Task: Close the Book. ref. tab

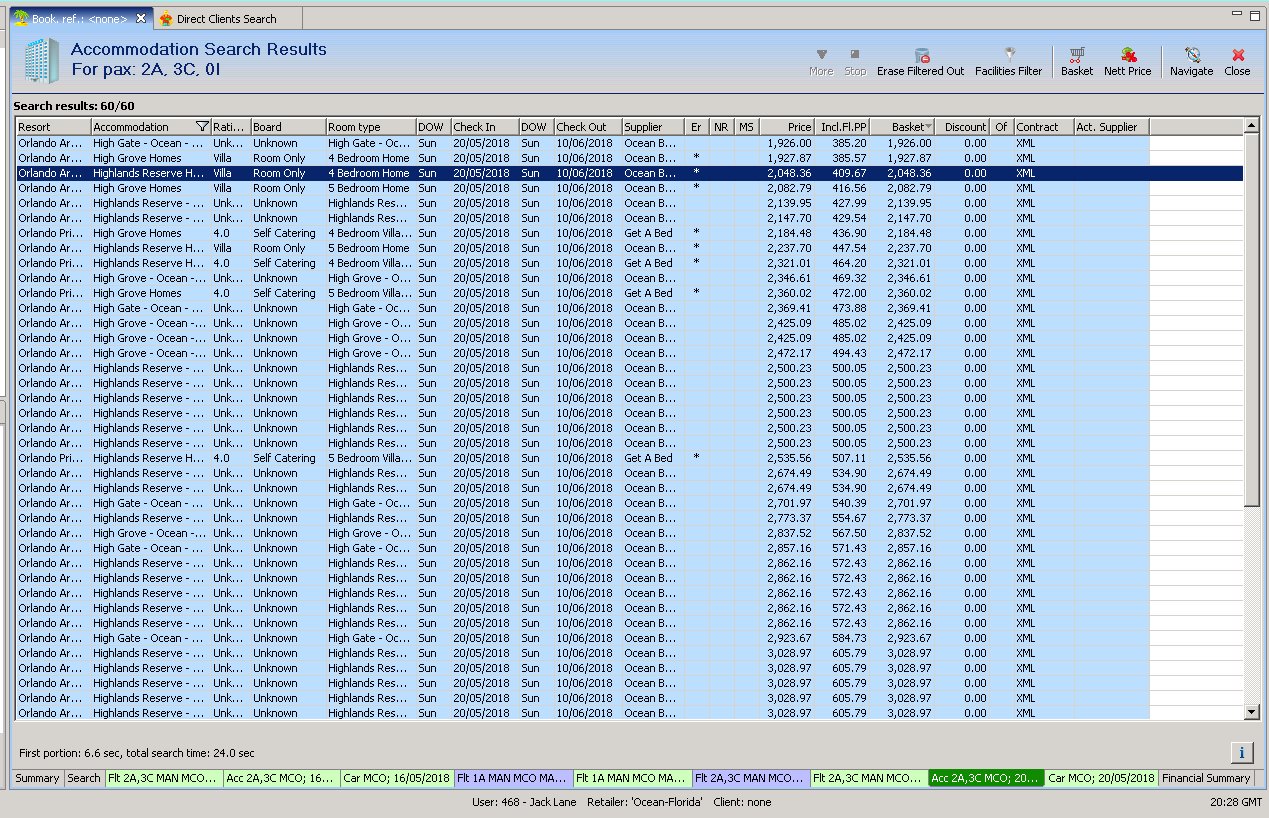Action: pyautogui.click(x=140, y=19)
